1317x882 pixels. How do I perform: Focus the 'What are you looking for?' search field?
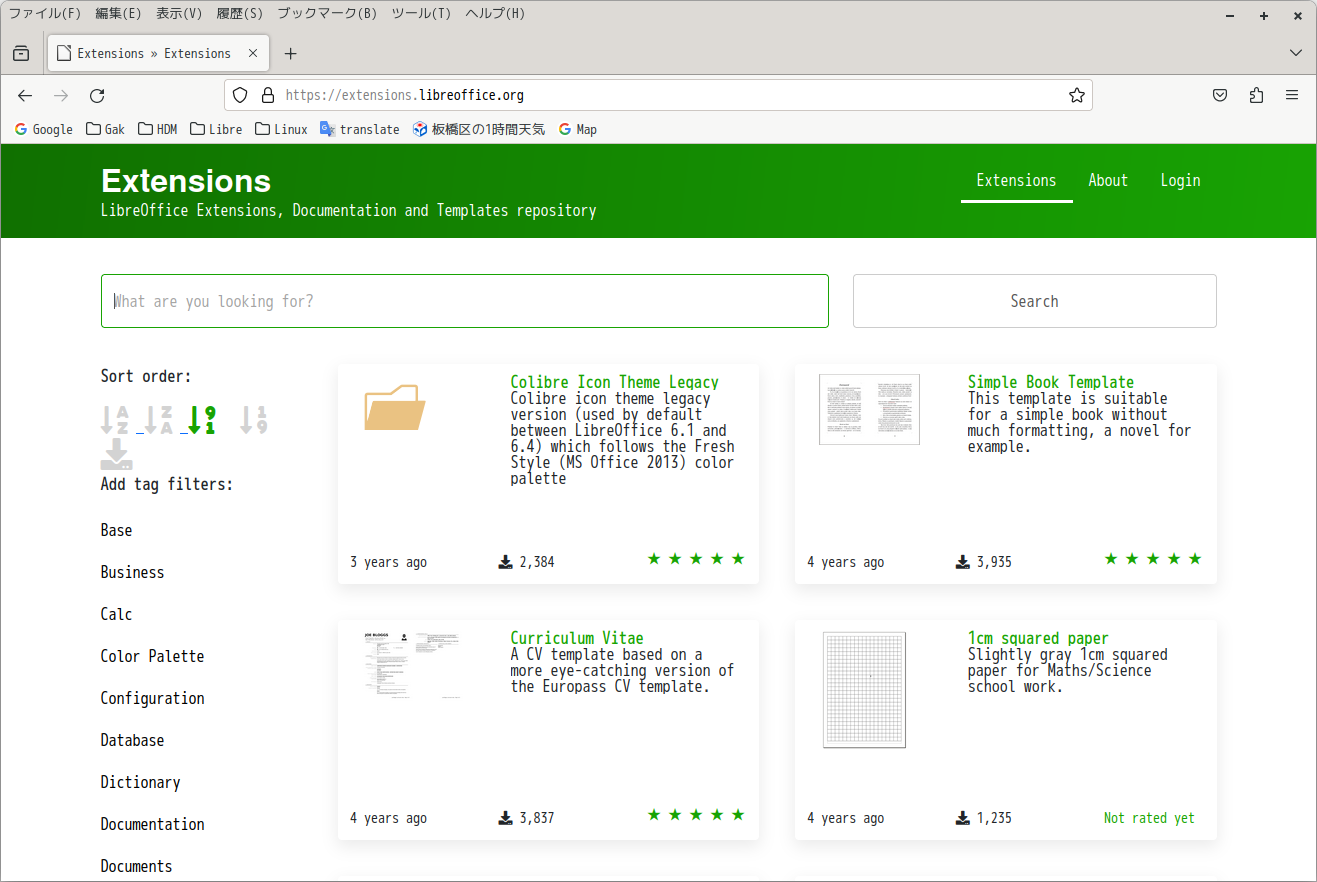(465, 301)
